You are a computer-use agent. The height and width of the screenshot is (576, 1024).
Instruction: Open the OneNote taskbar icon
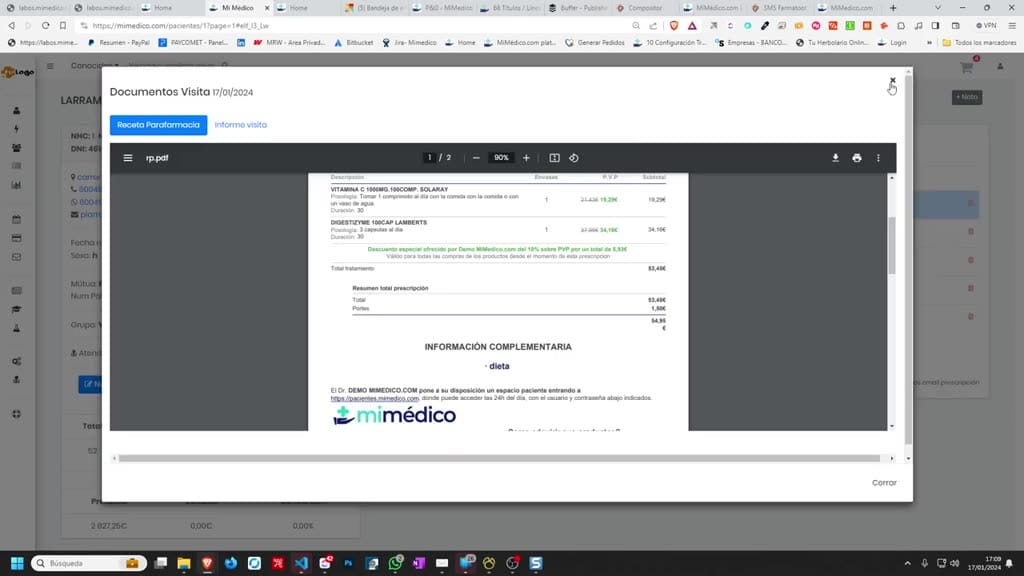pyautogui.click(x=419, y=563)
